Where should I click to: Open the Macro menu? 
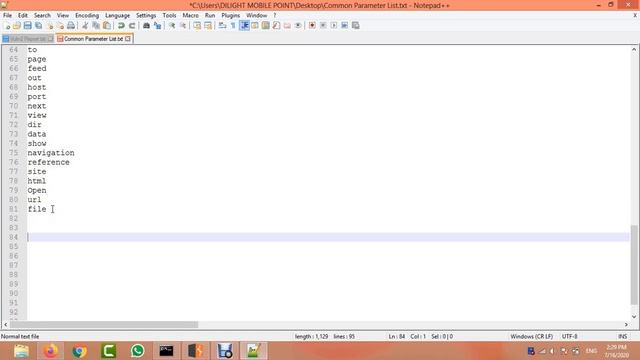[x=190, y=16]
